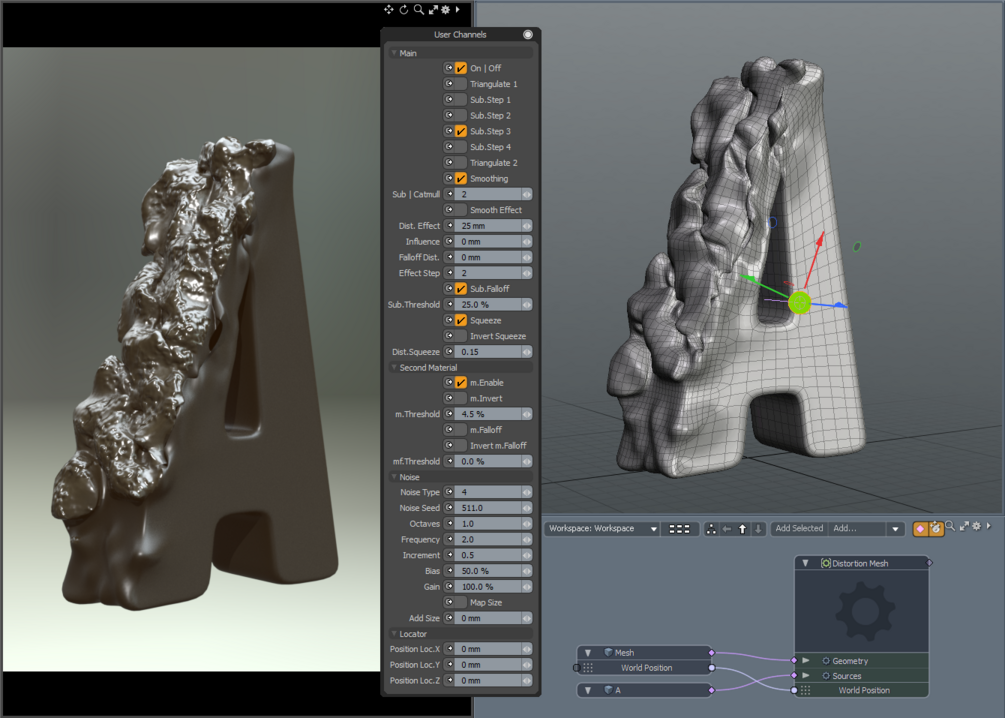Screen dimensions: 1005x718
Task: Click the snapping icon near the schematic toolbar right
Action: (922, 528)
